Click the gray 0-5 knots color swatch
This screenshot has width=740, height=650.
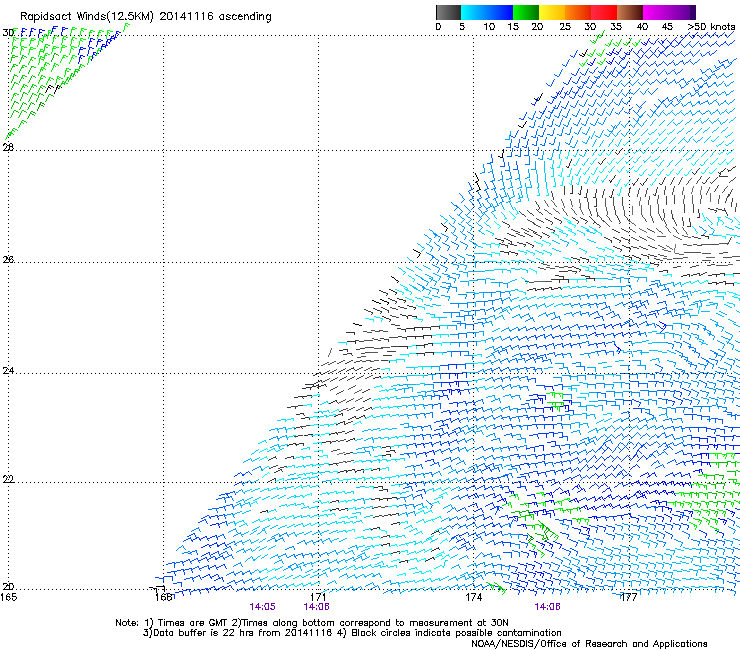pyautogui.click(x=448, y=12)
